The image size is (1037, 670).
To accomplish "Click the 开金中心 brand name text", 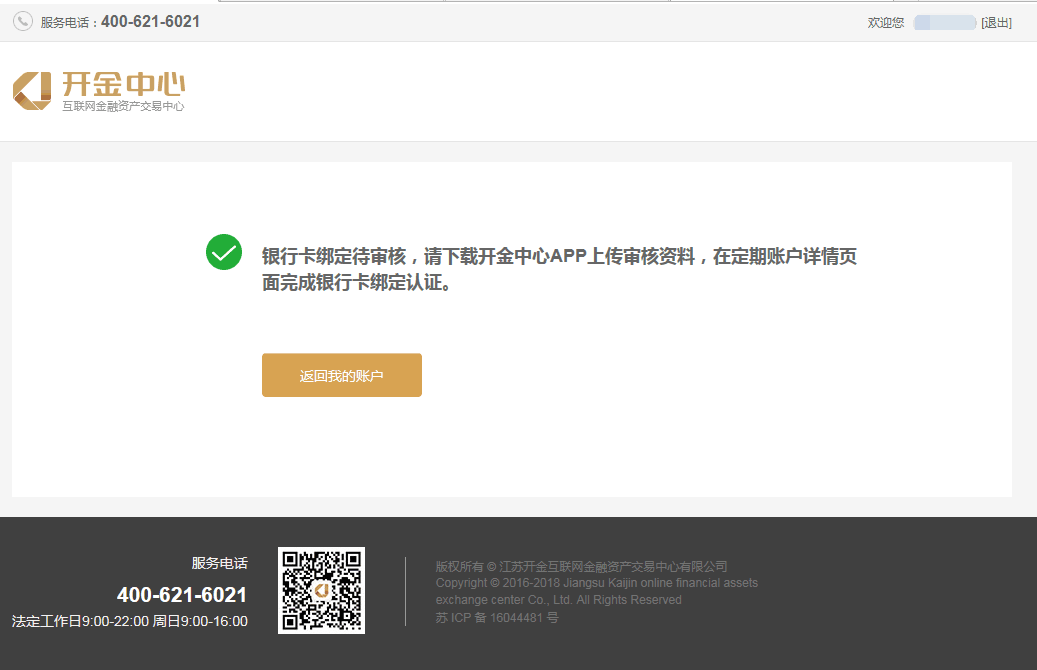I will point(123,84).
